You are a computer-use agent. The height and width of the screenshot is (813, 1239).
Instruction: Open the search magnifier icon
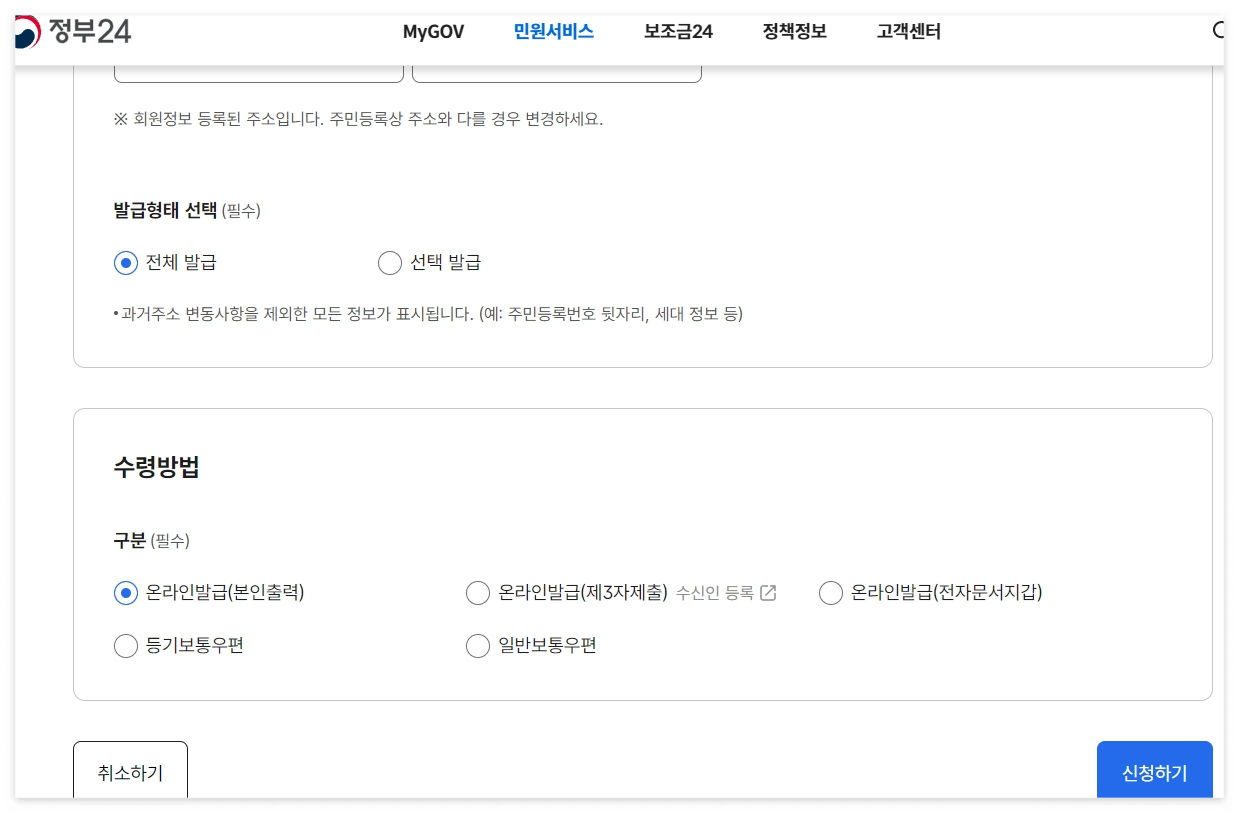coord(1219,31)
